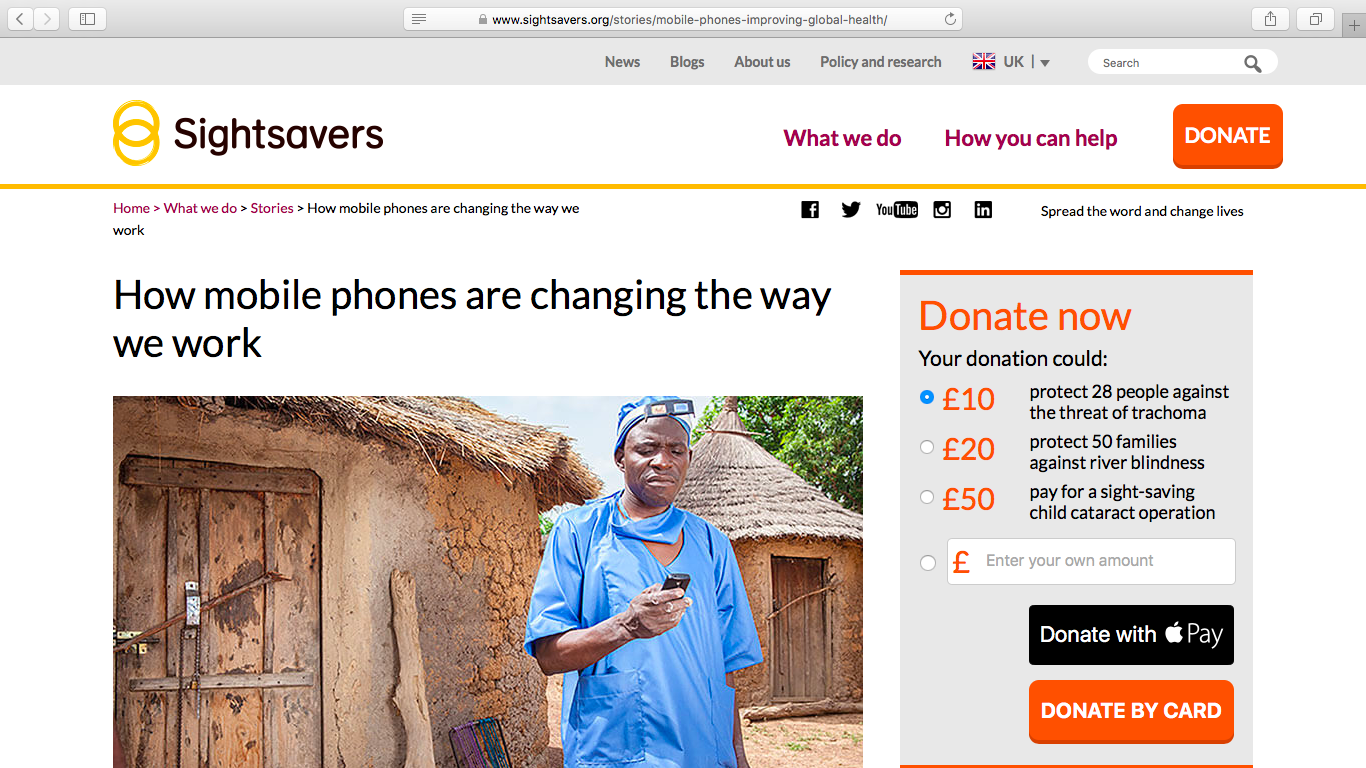Open Sightsavers Facebook page icon

click(810, 210)
